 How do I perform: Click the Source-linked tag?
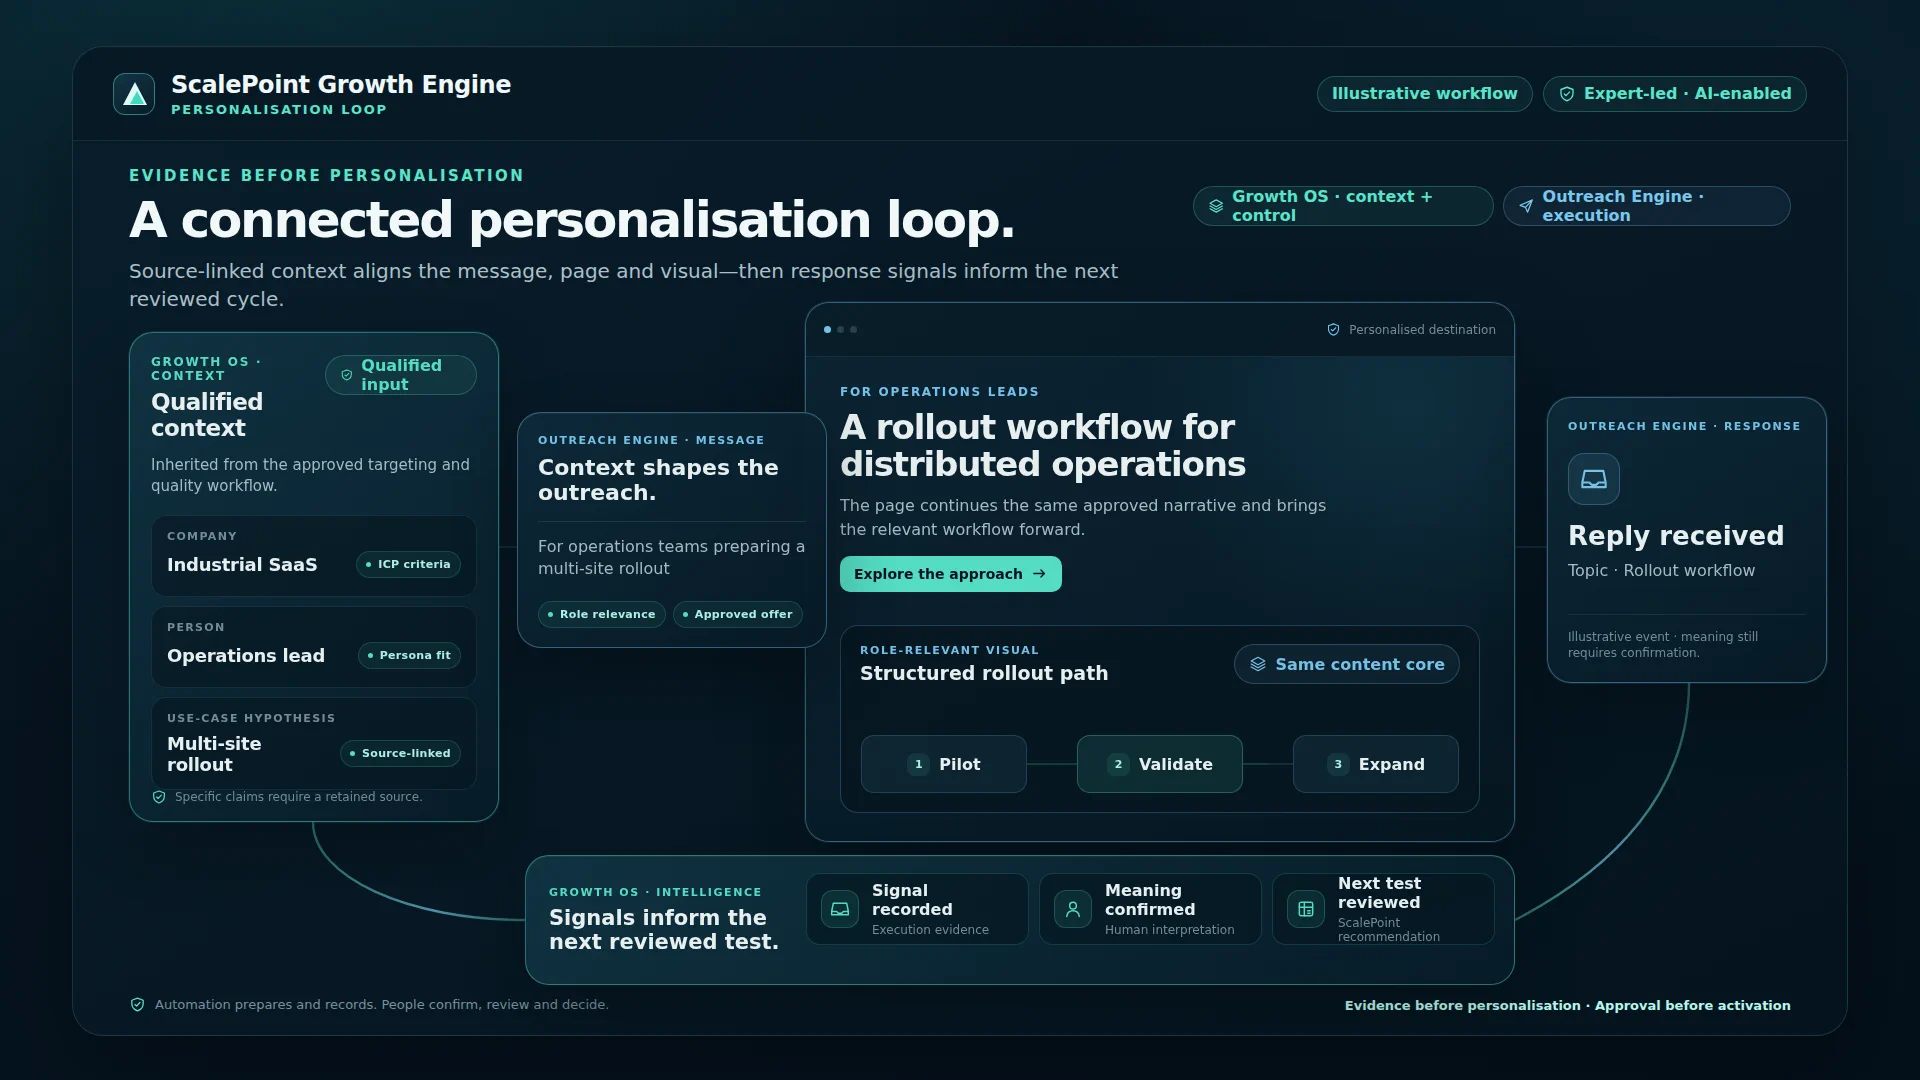pos(400,753)
